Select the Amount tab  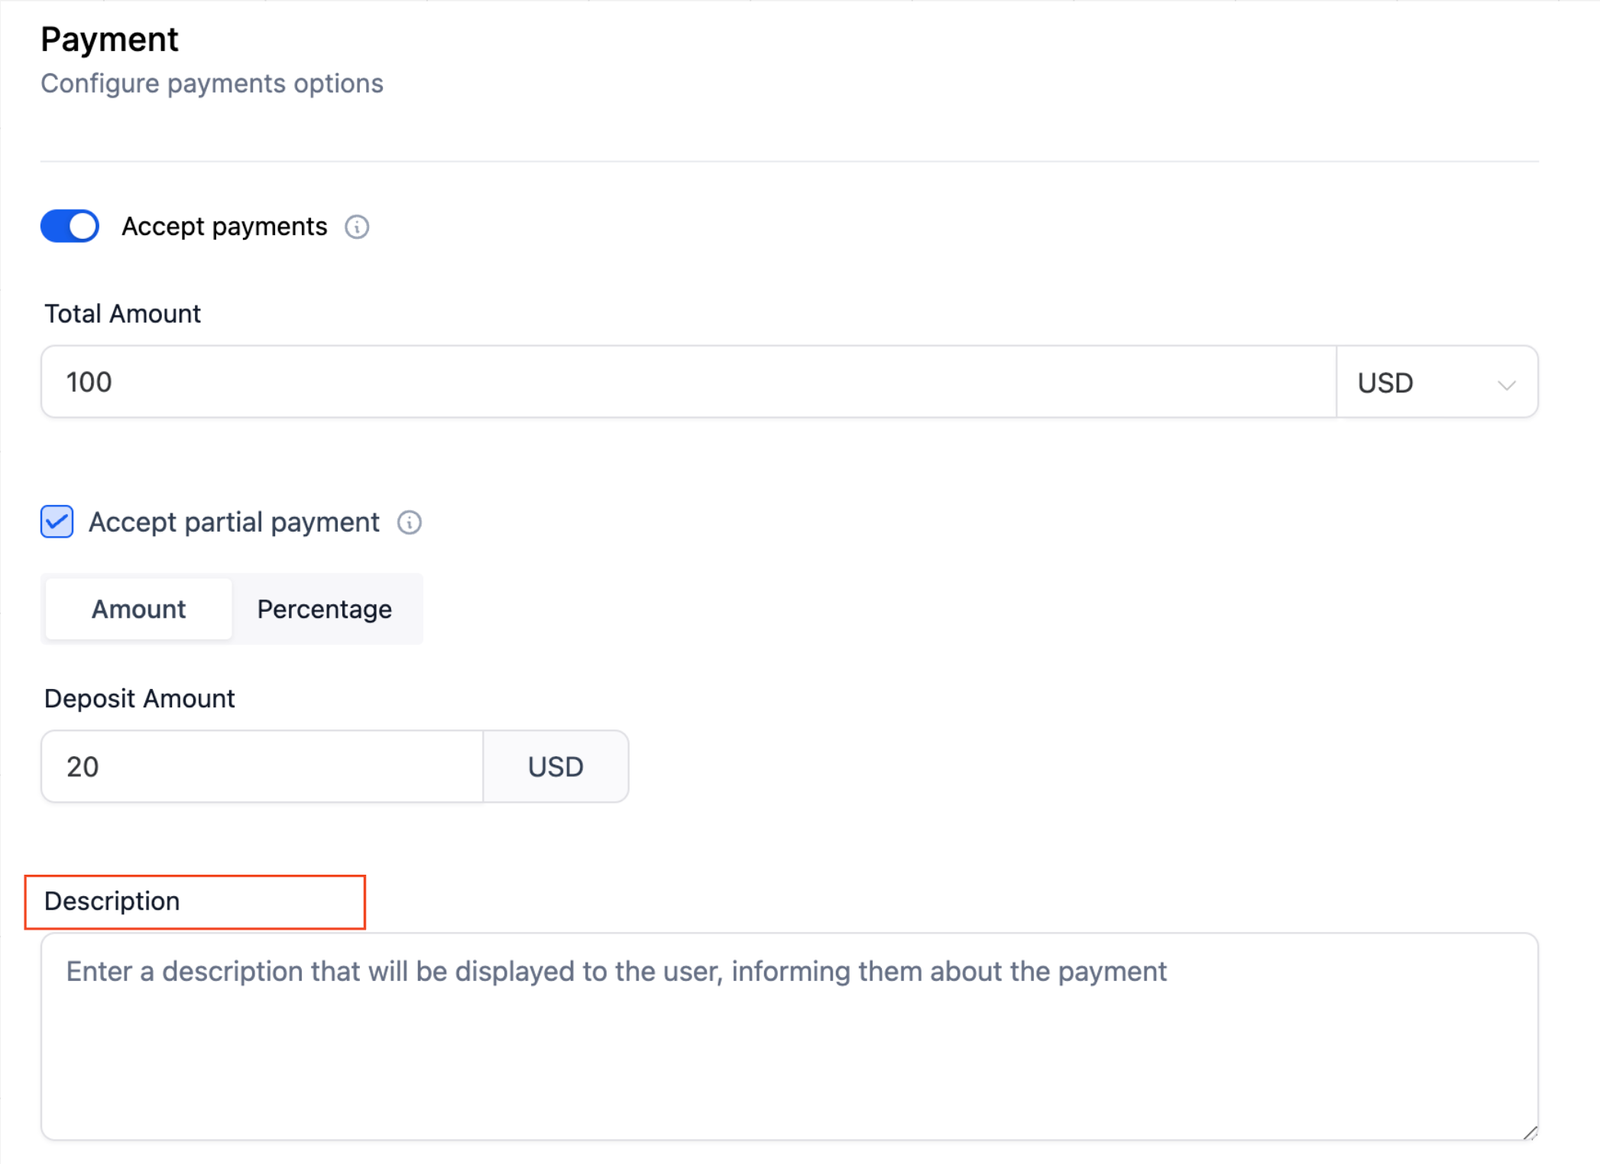pyautogui.click(x=139, y=609)
